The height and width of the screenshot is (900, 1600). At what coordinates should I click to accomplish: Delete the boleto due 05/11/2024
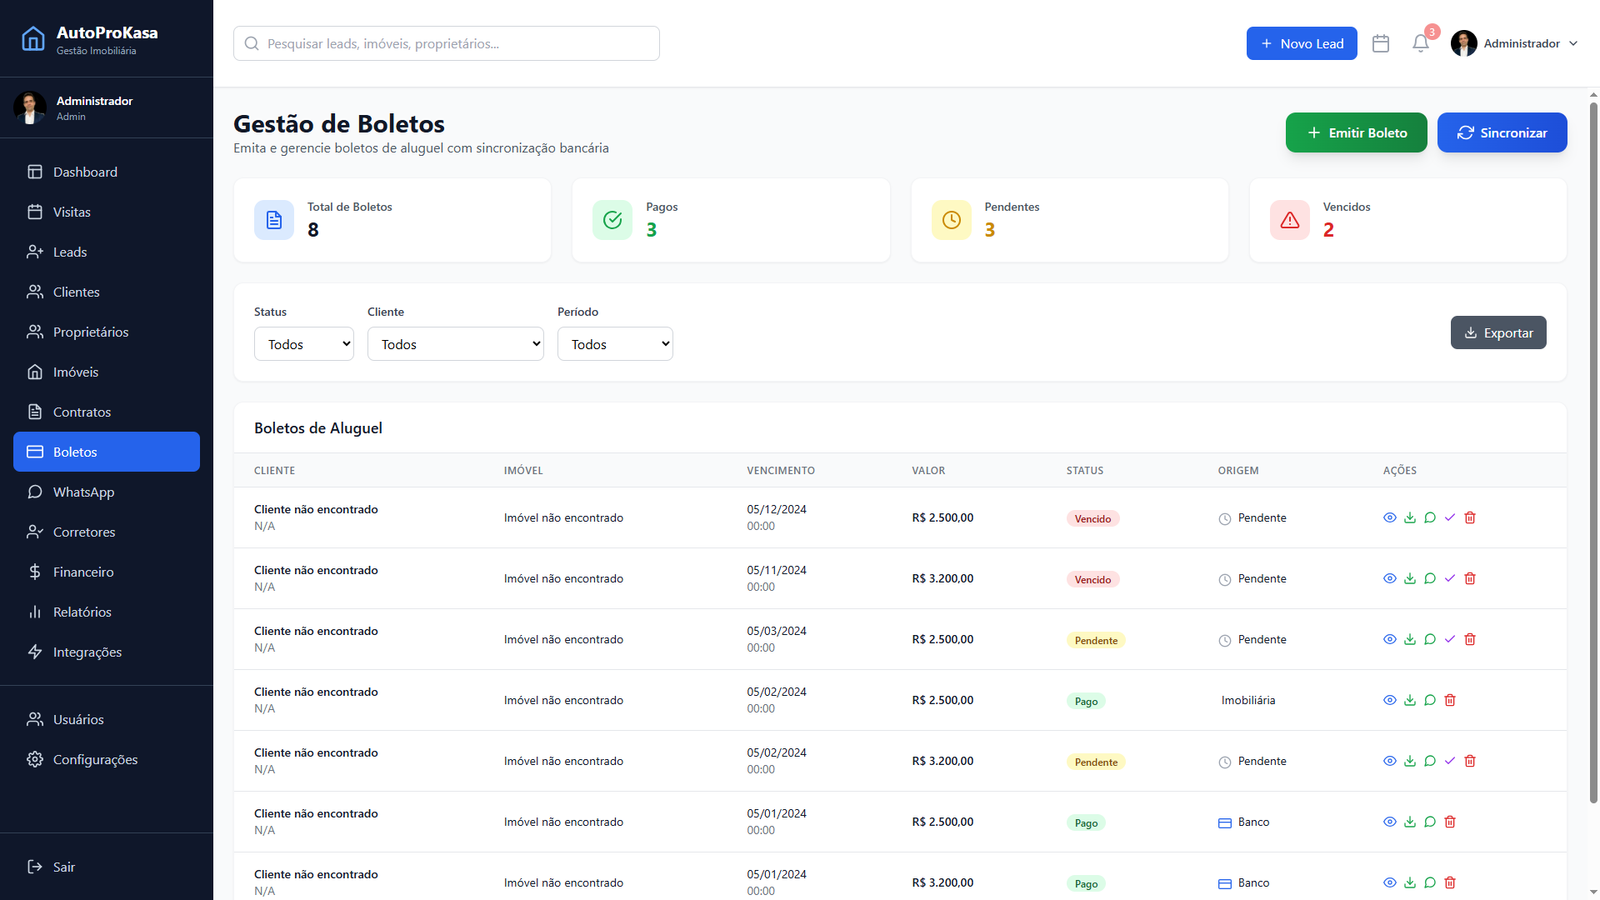(x=1470, y=579)
